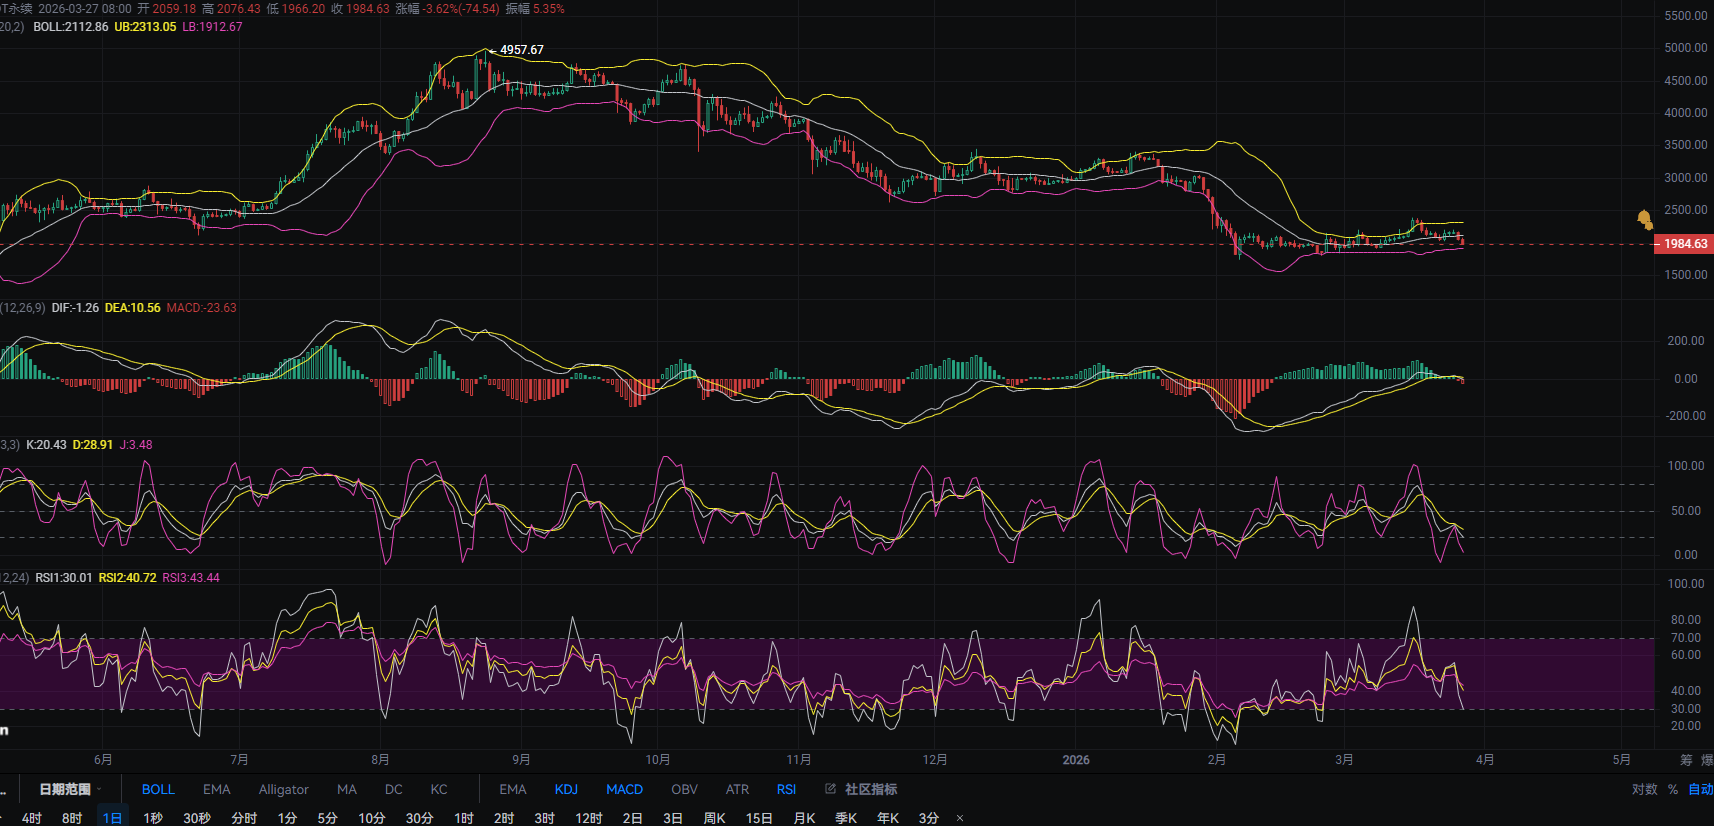This screenshot has height=826, width=1714.
Task: Switch to the 1时 timeframe
Action: [x=464, y=818]
